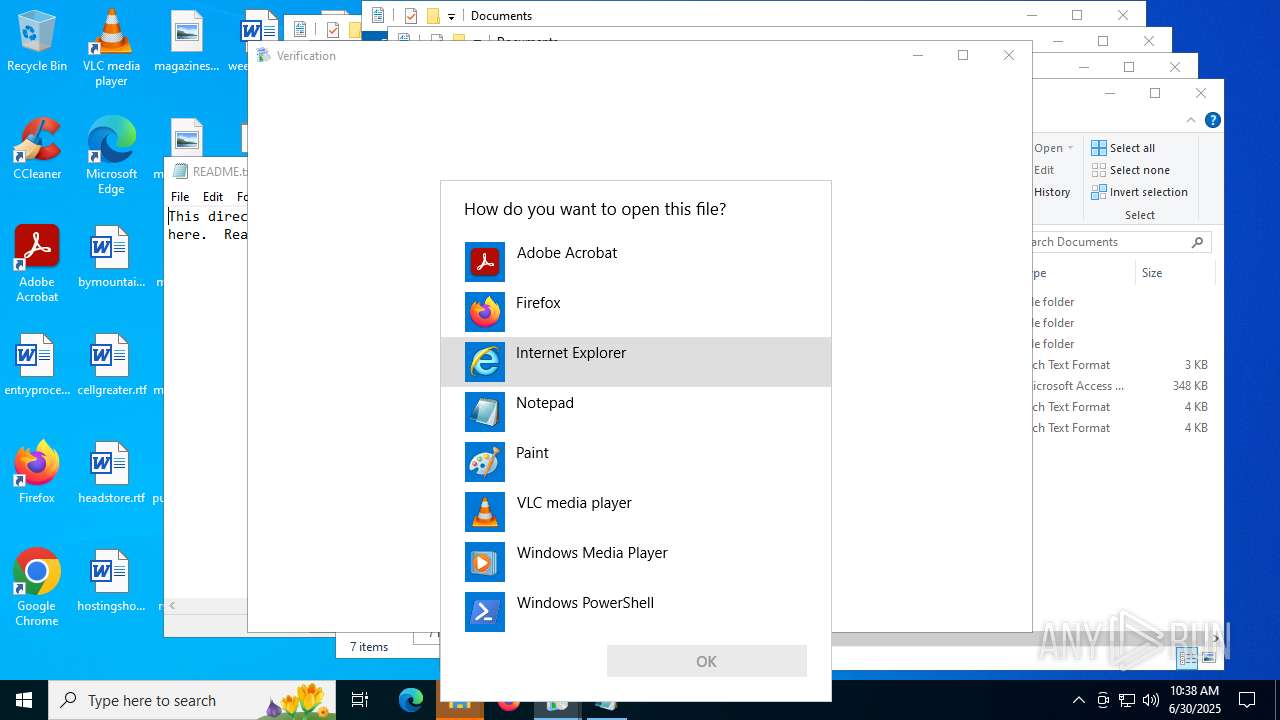Screen dimensions: 1280x720
Task: Open the File menu in Notepad
Action: click(180, 197)
